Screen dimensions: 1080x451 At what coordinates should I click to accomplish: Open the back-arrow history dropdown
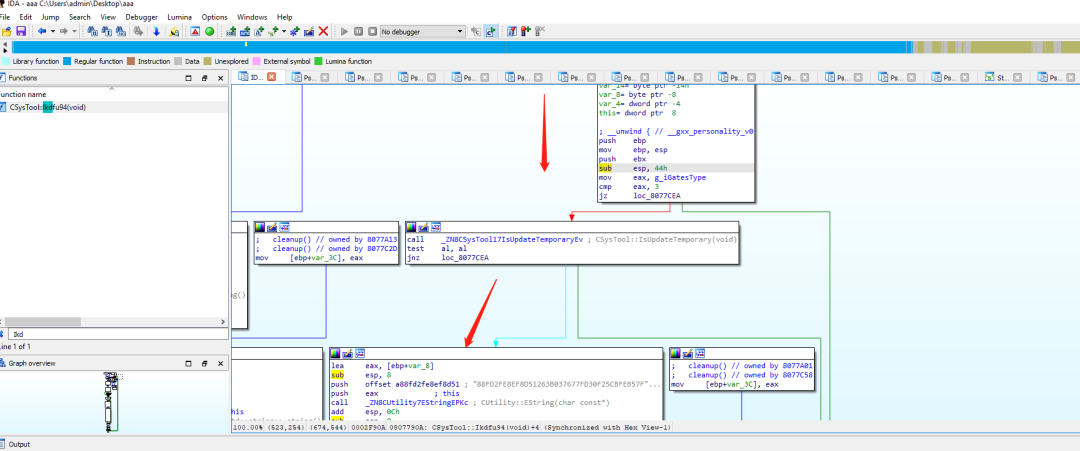[x=52, y=31]
